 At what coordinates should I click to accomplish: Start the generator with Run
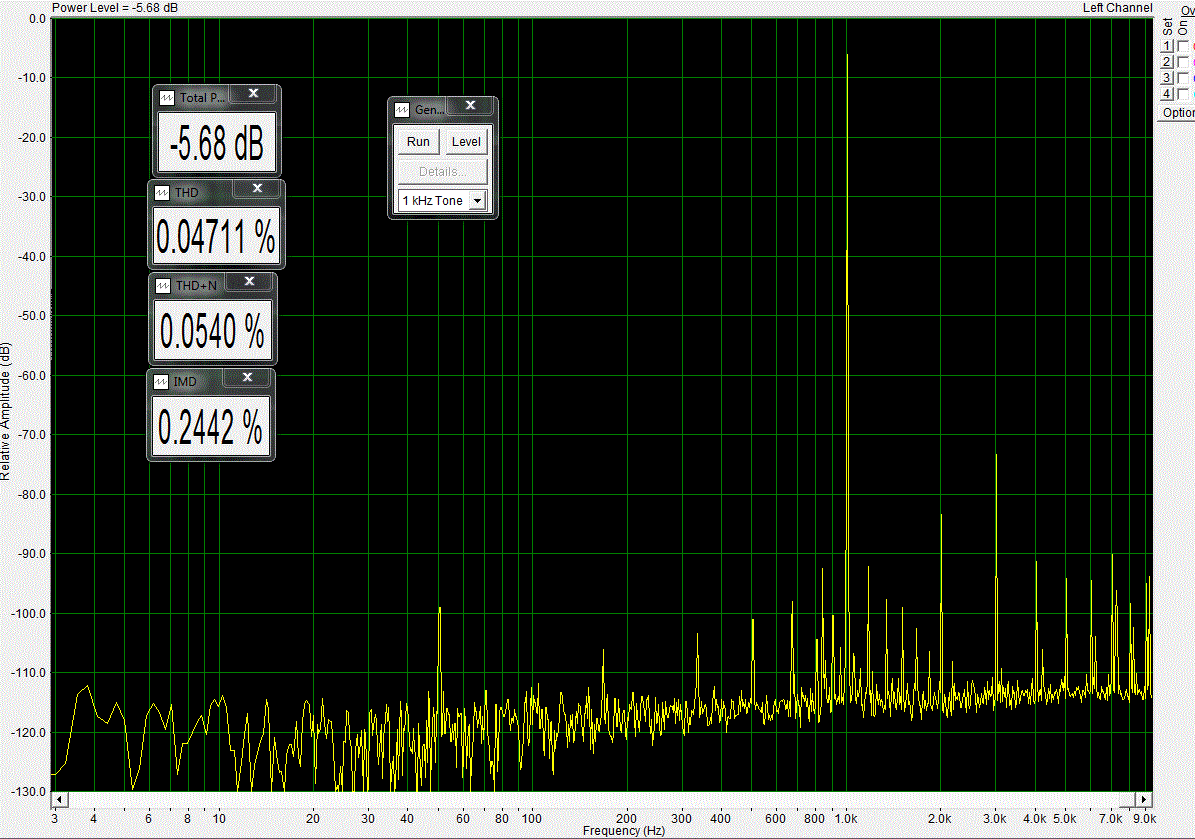418,142
